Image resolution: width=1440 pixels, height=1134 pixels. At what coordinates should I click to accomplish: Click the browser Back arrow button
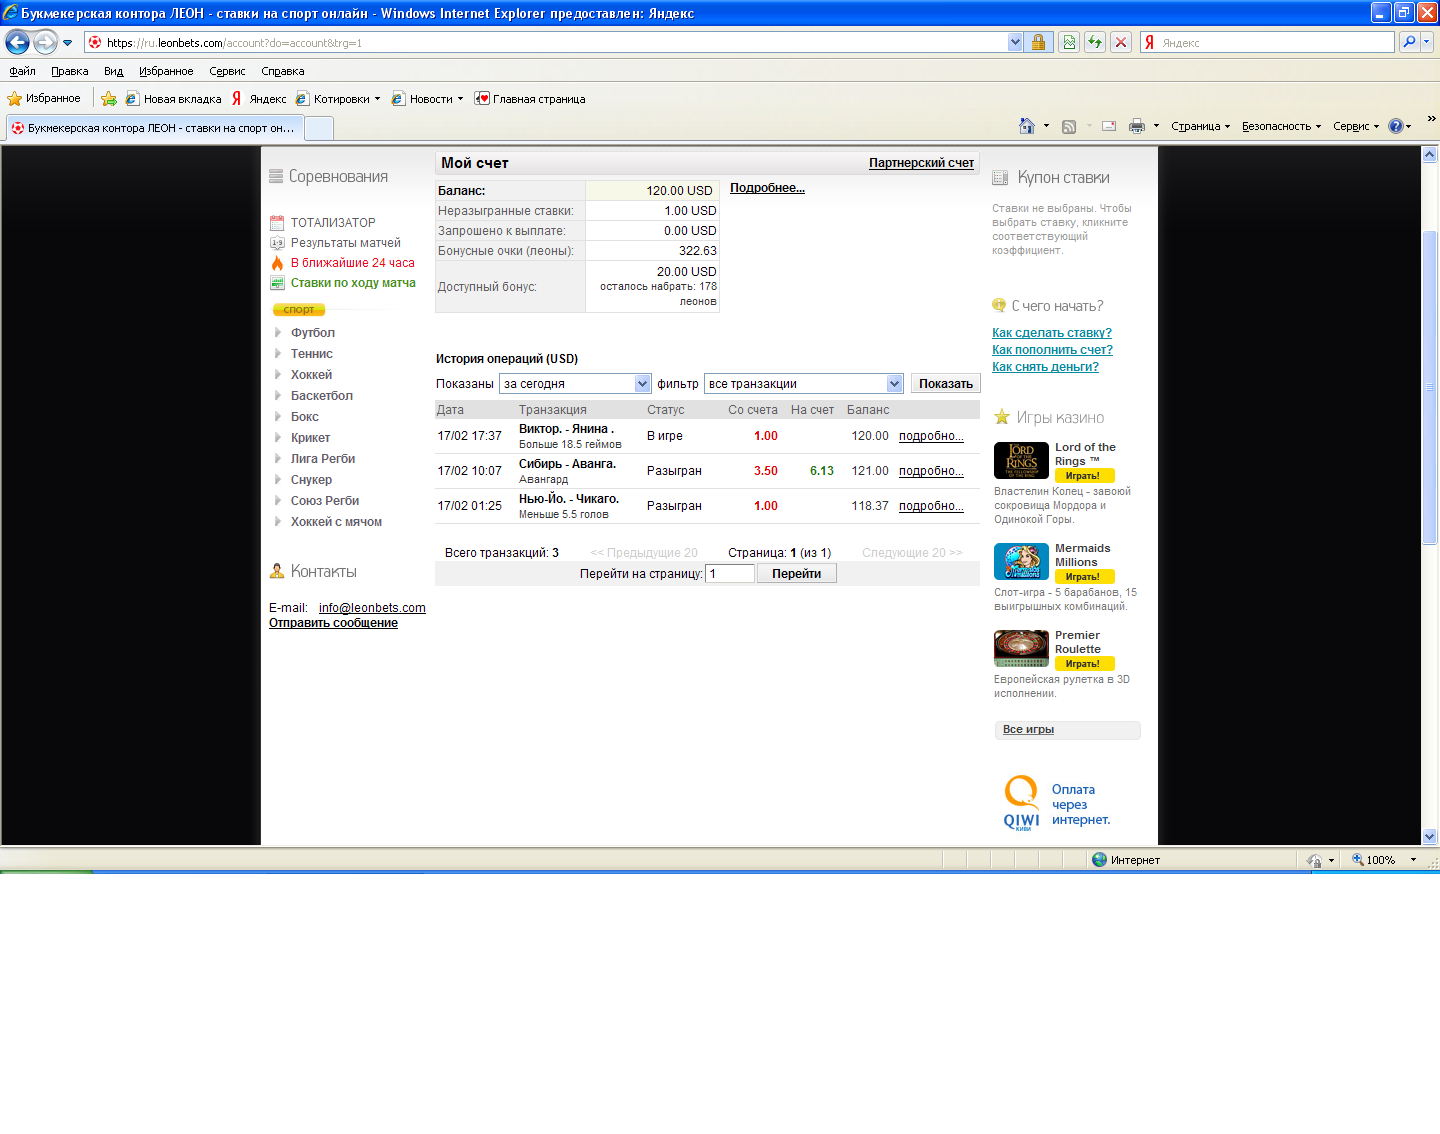(17, 42)
